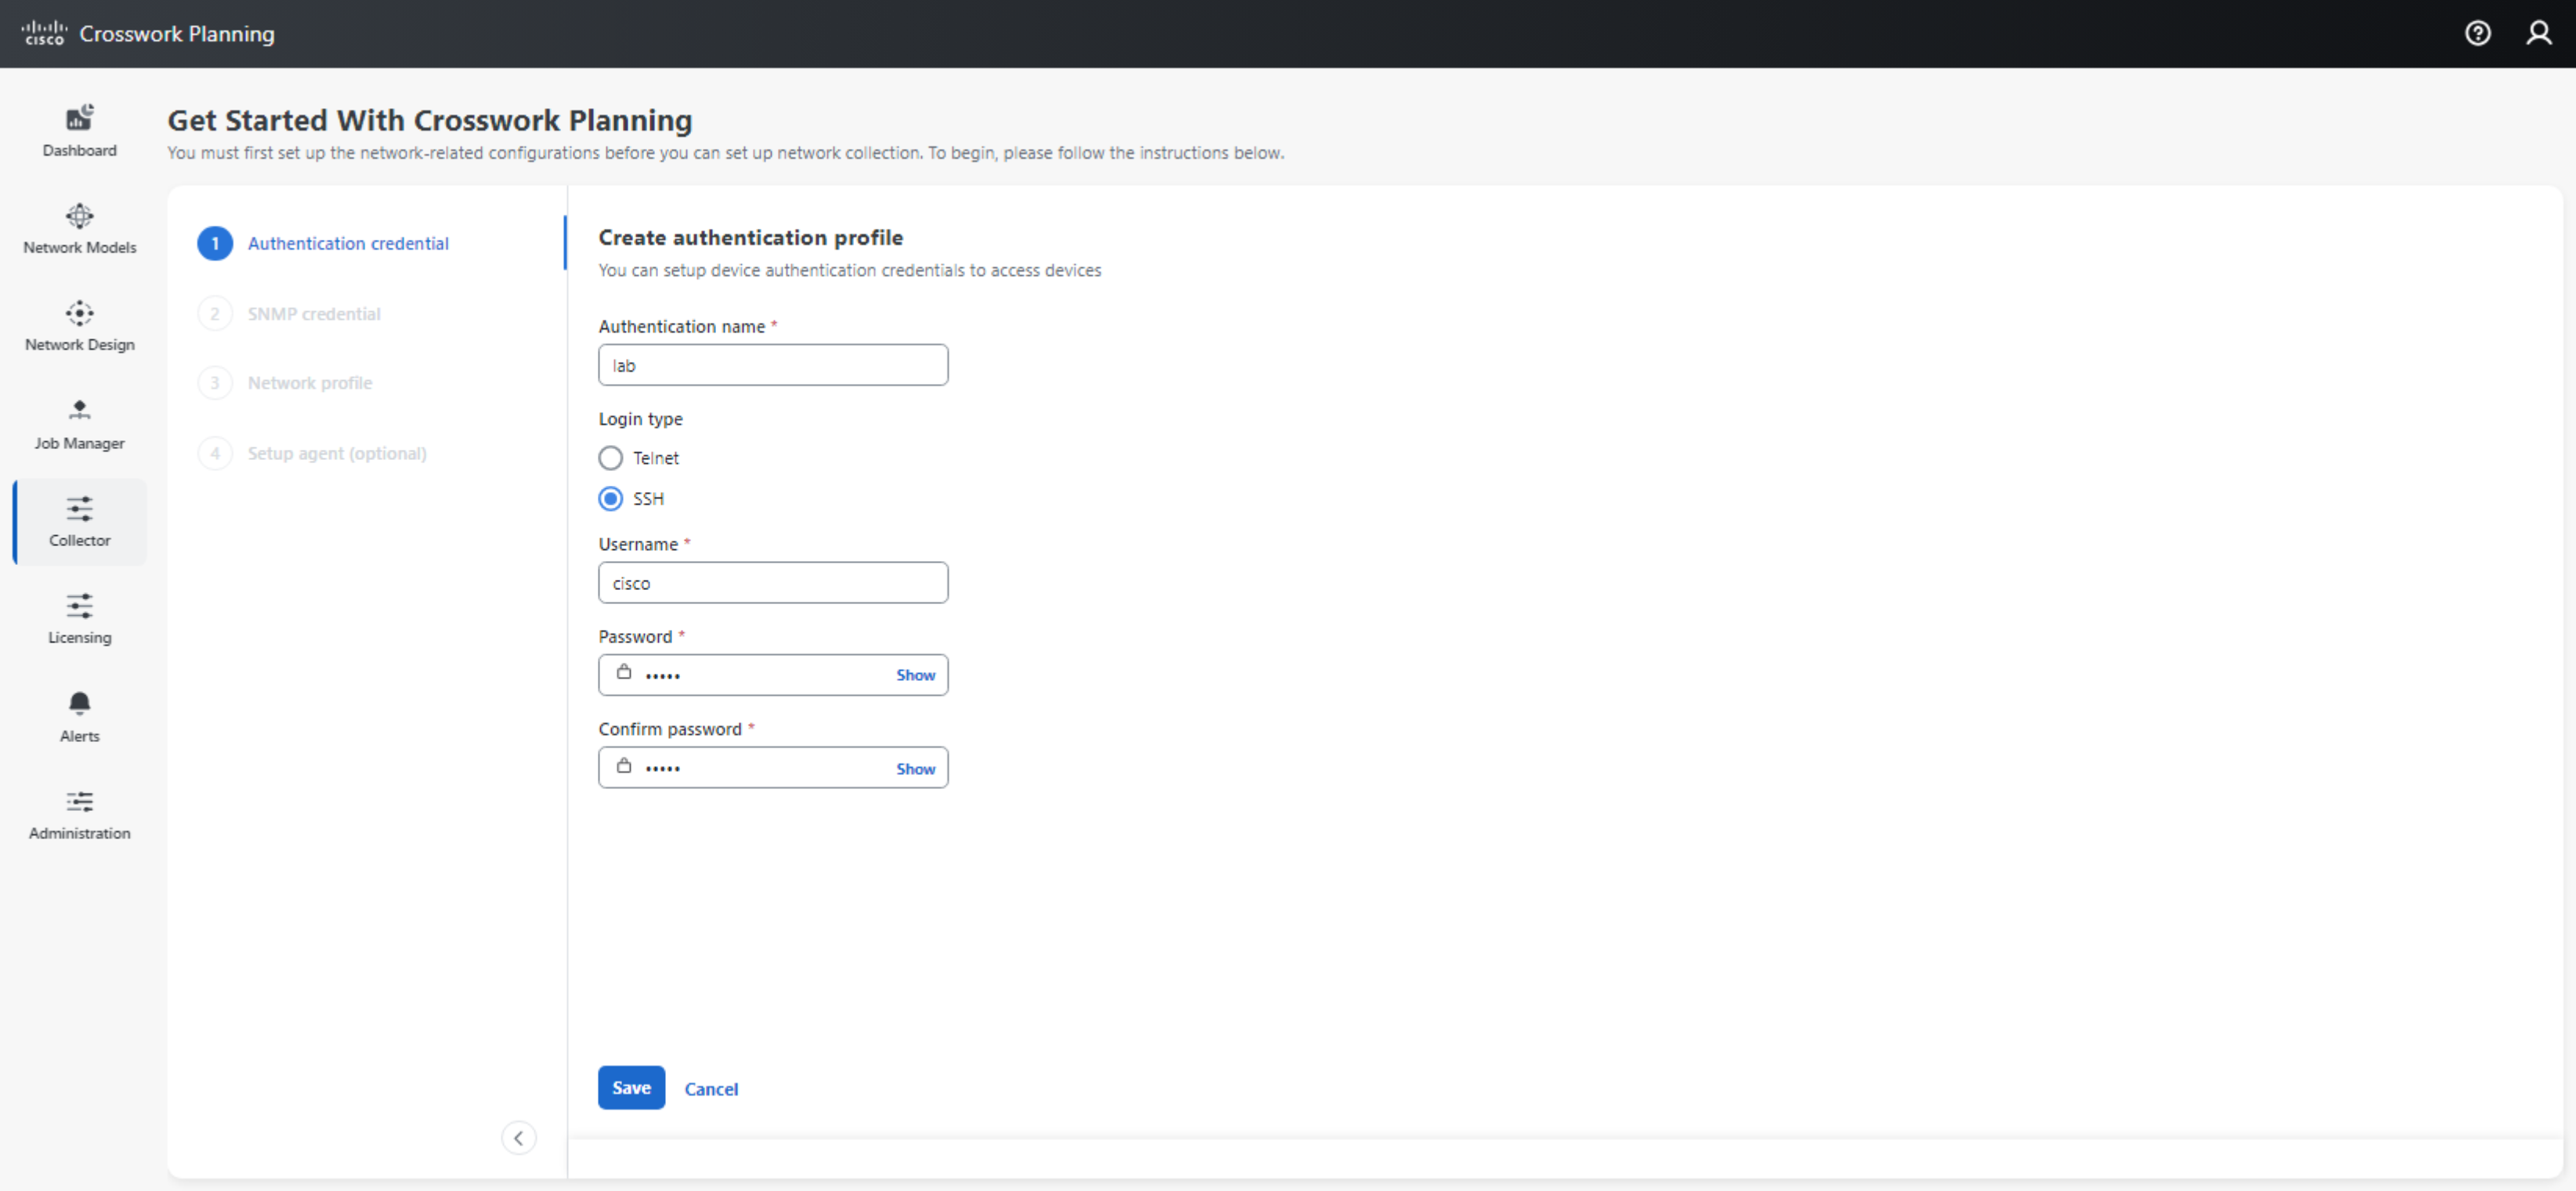2576x1191 pixels.
Task: Go to Network Design section
Action: (x=79, y=325)
